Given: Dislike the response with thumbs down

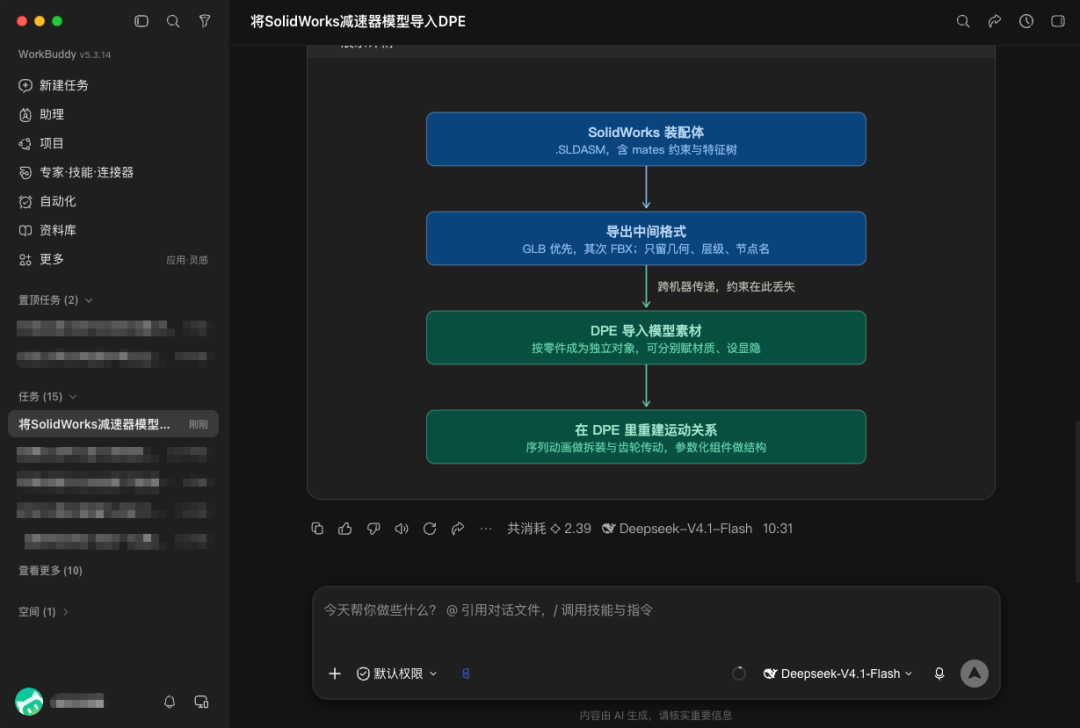Looking at the screenshot, I should pyautogui.click(x=373, y=528).
